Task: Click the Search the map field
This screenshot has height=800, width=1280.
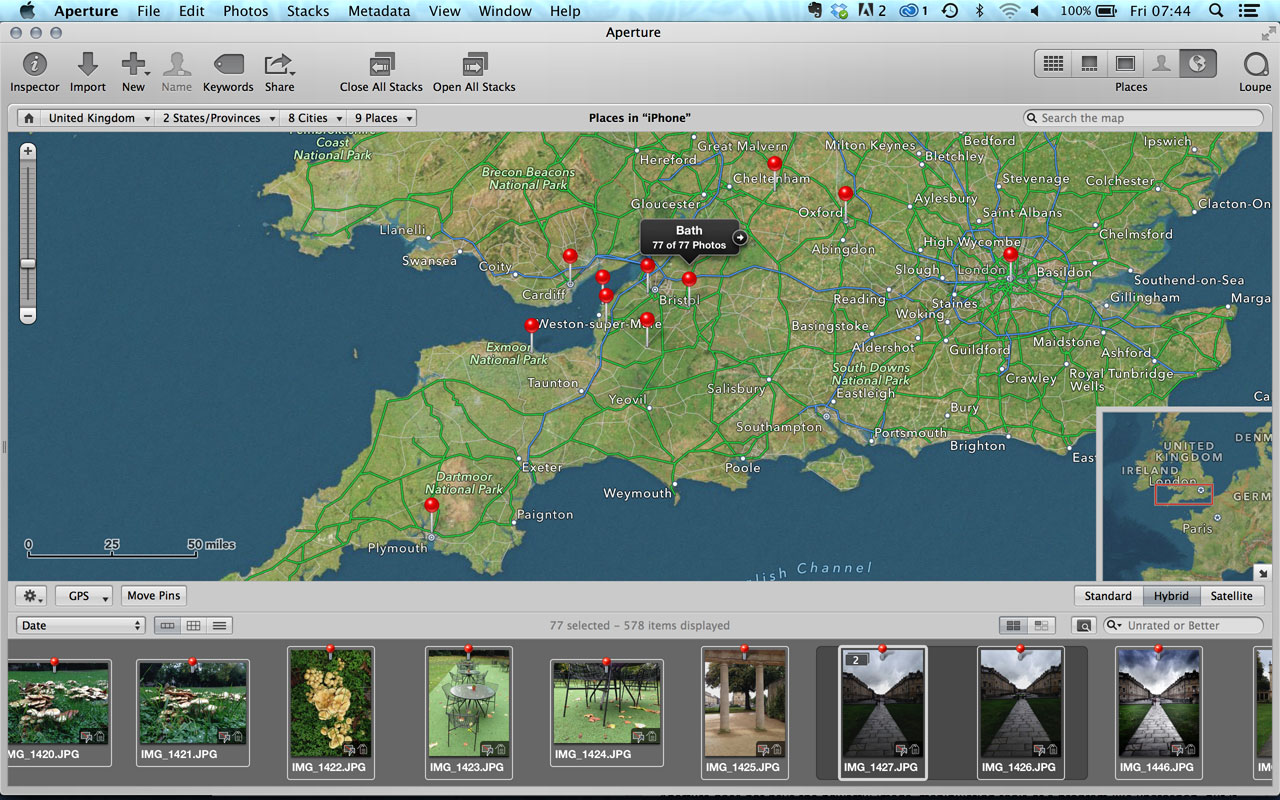Action: coord(1143,118)
